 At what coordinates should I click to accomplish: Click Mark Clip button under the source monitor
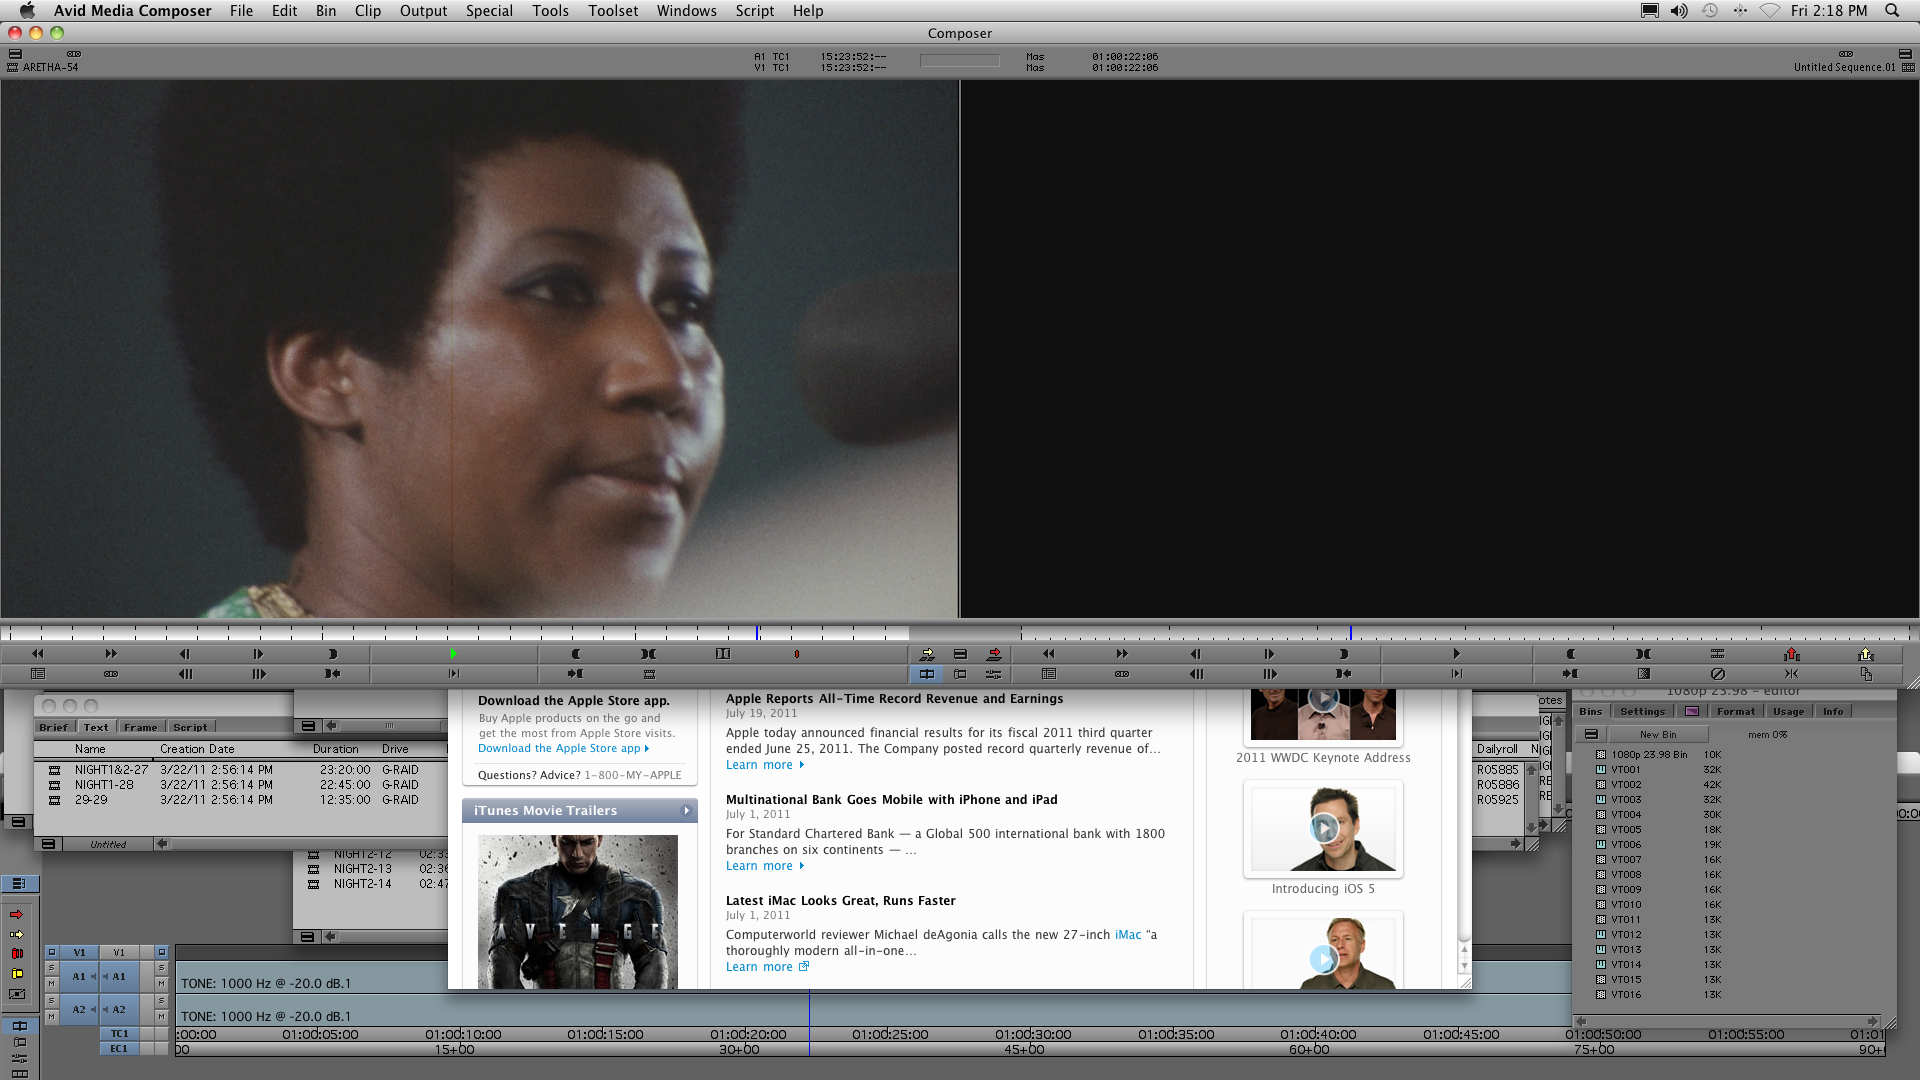pos(648,654)
